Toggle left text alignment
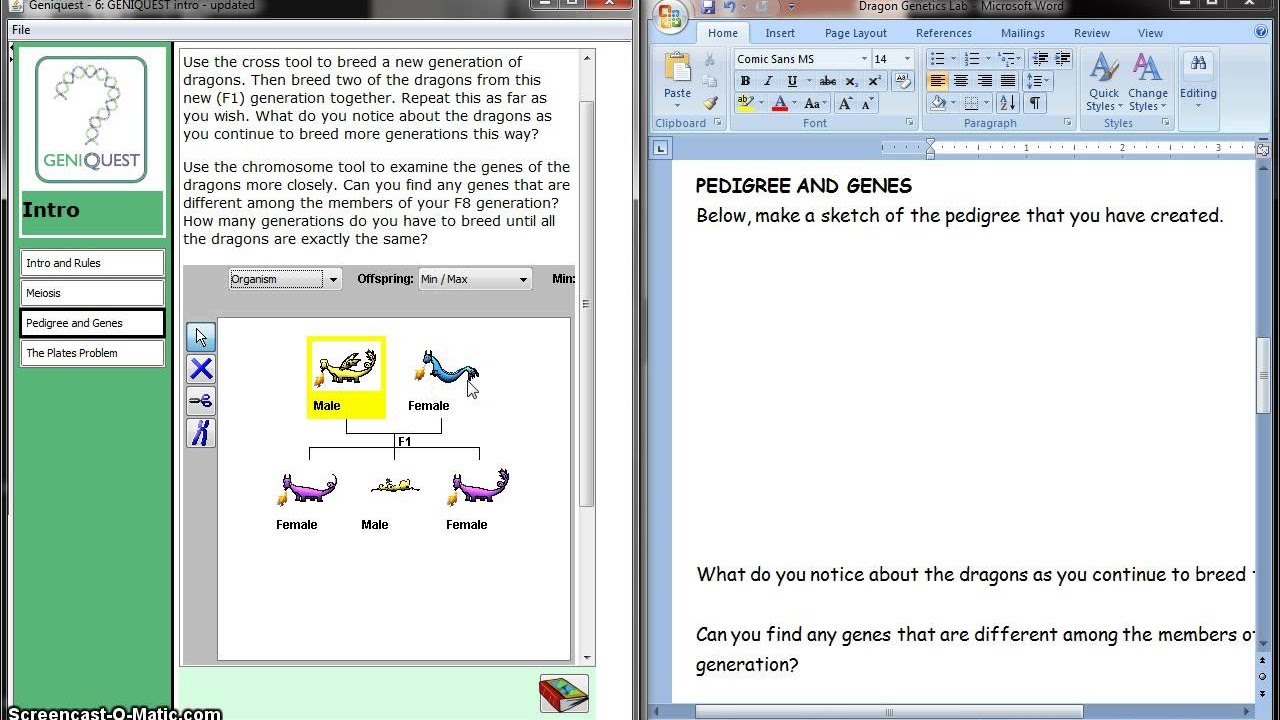The image size is (1280, 720). (x=938, y=81)
